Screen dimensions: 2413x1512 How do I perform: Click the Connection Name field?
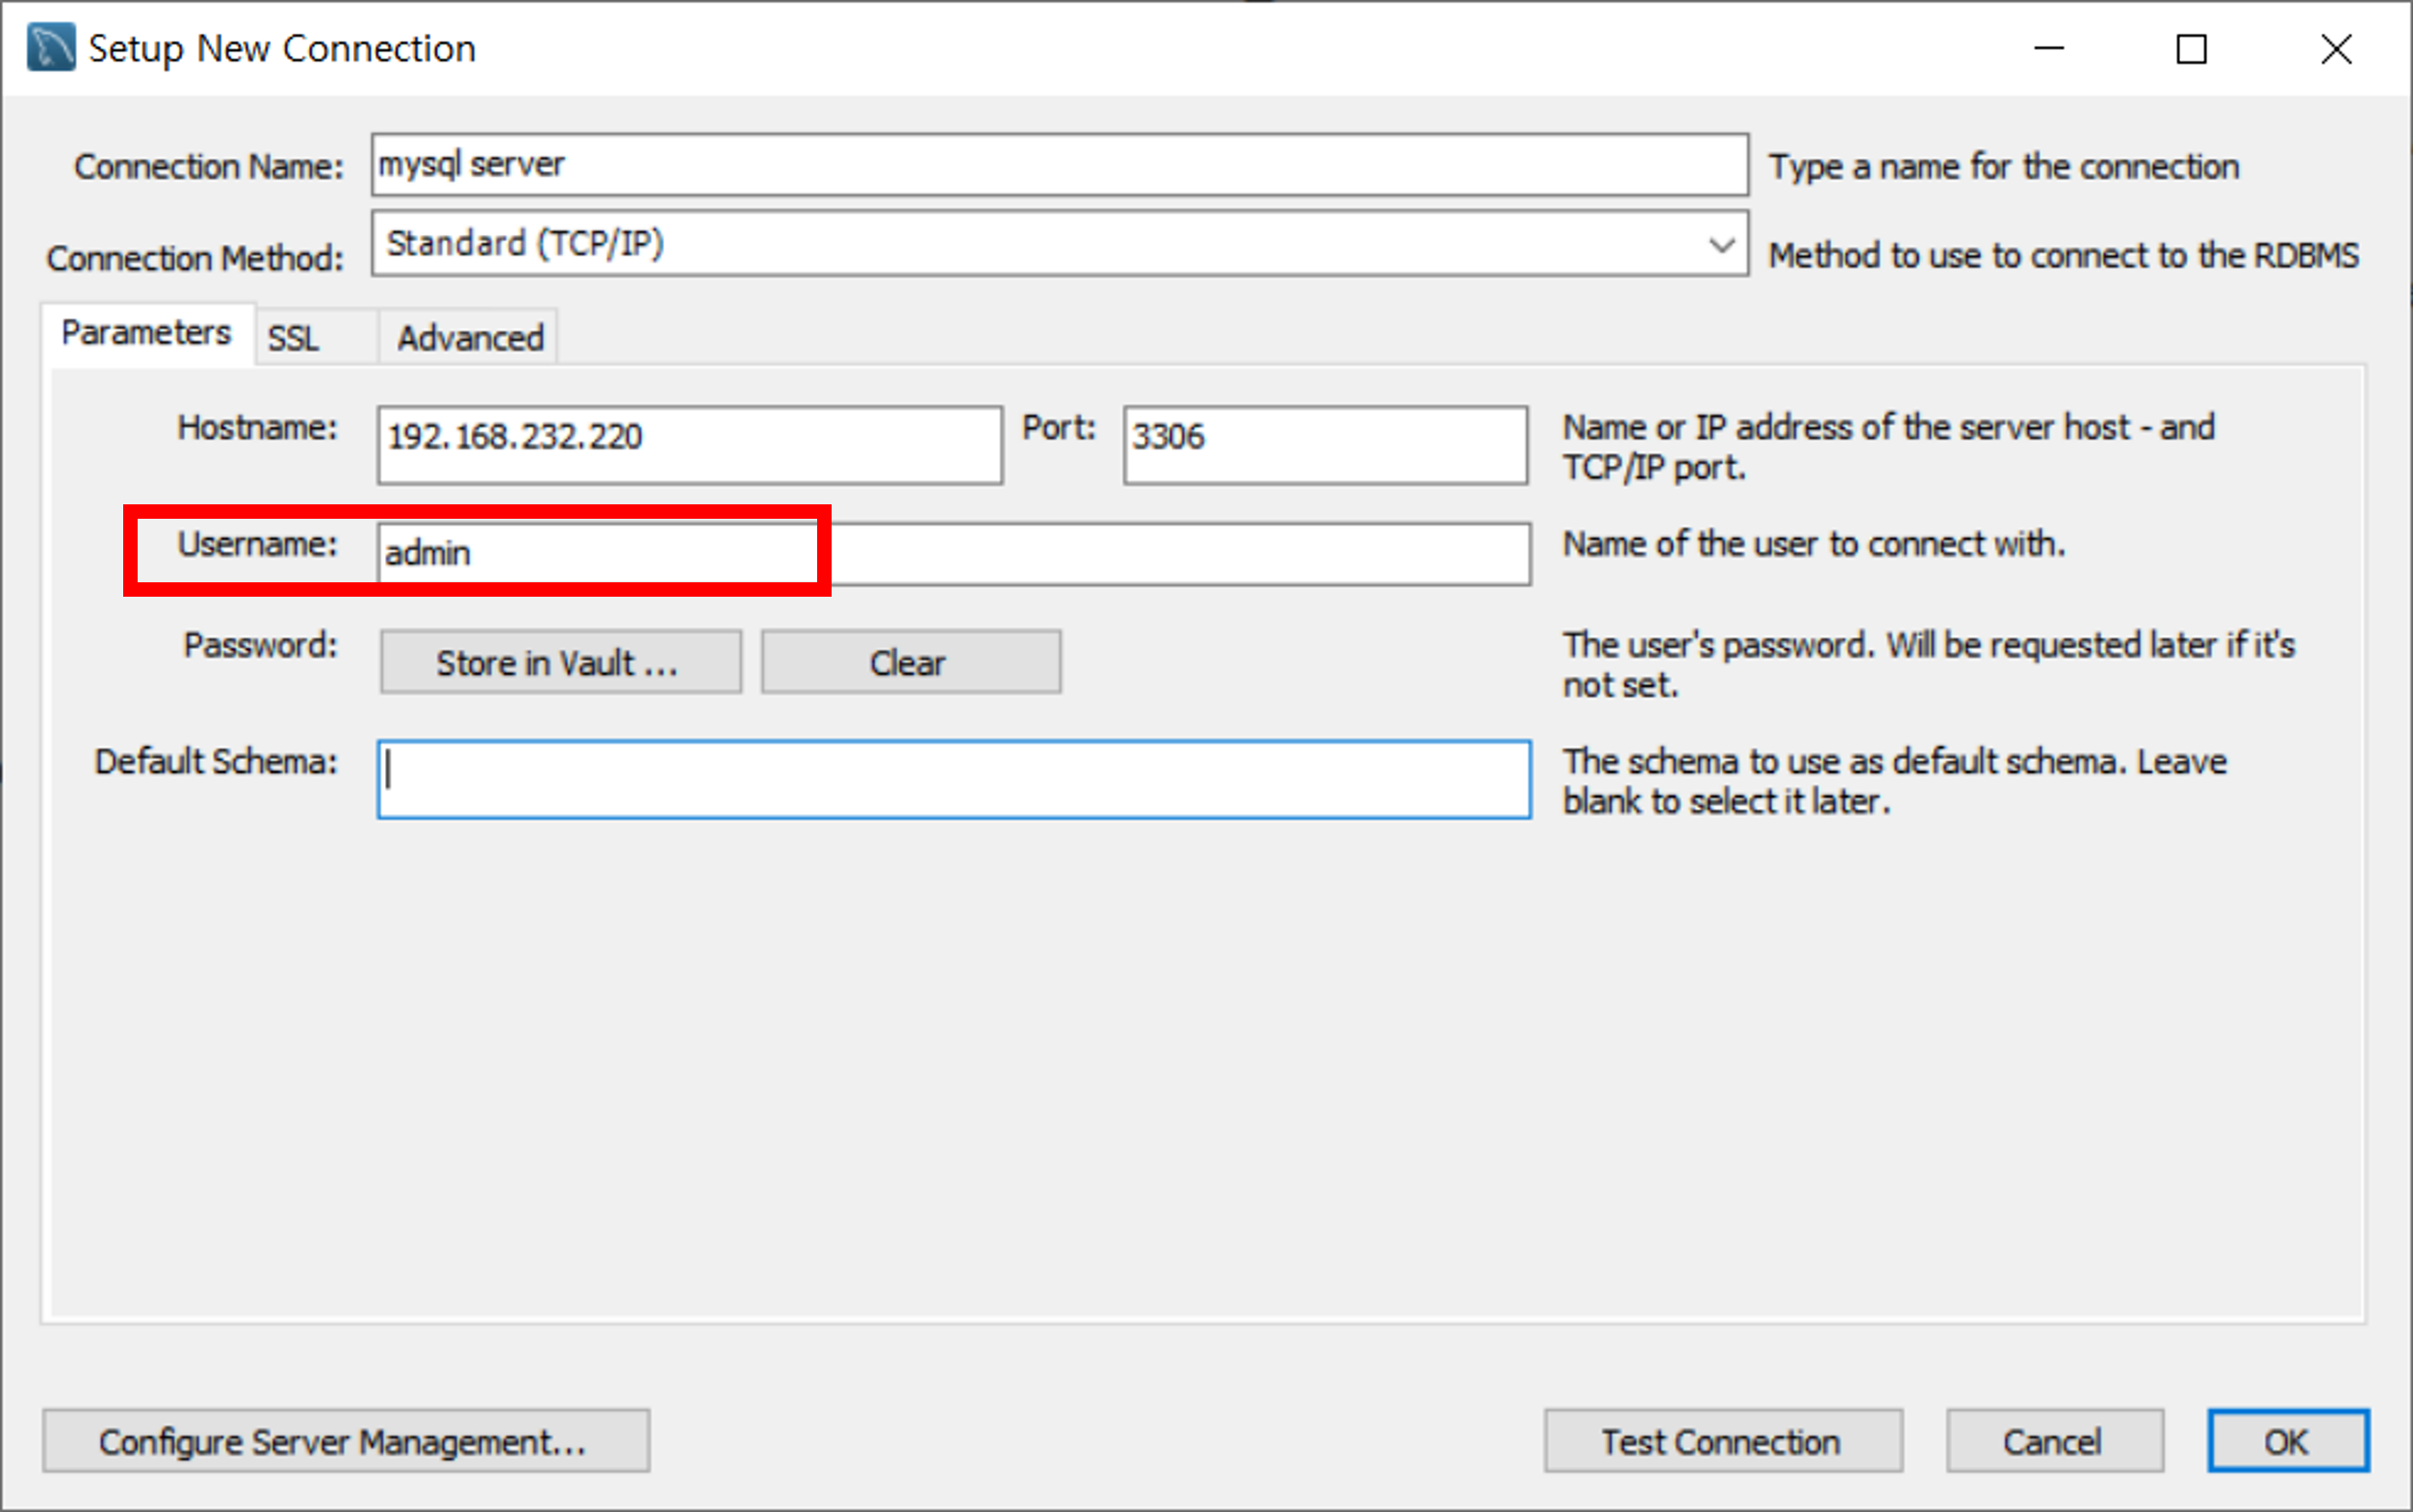[1058, 165]
